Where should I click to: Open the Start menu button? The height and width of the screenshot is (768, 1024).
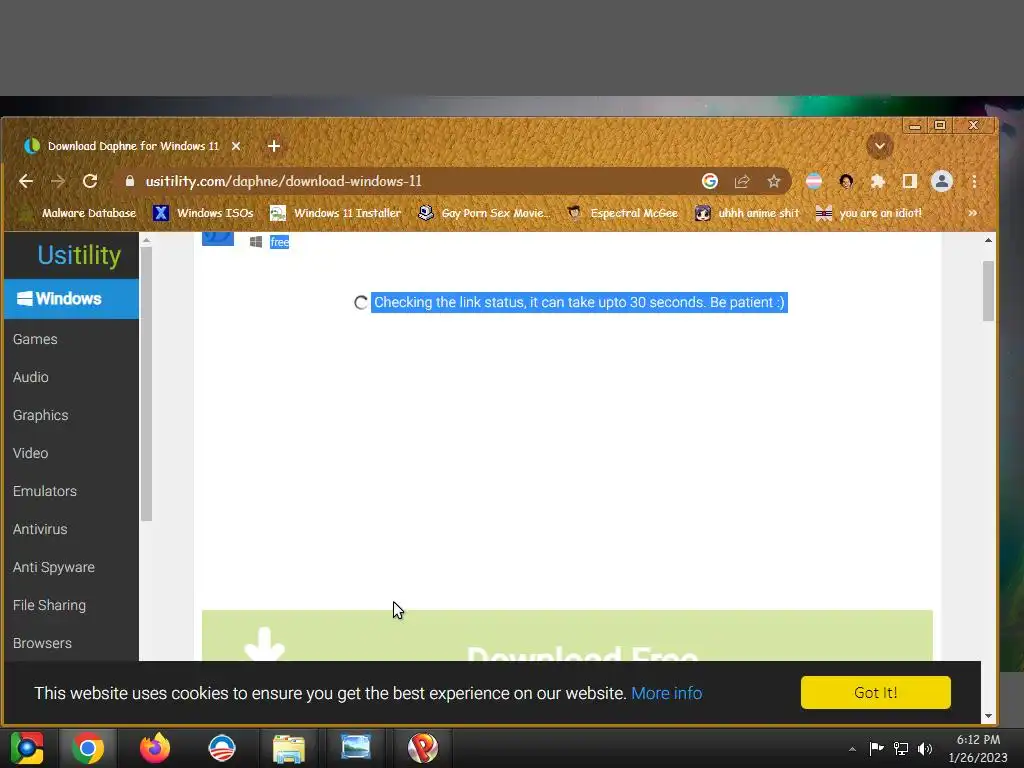point(27,748)
